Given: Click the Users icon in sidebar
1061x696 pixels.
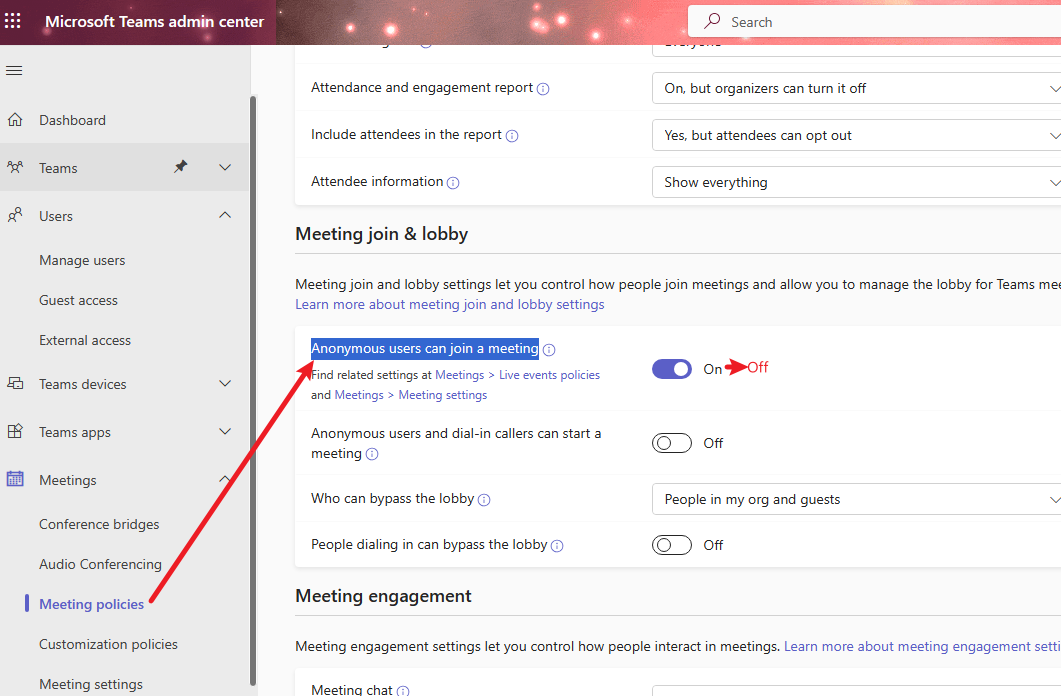Looking at the screenshot, I should (x=15, y=215).
